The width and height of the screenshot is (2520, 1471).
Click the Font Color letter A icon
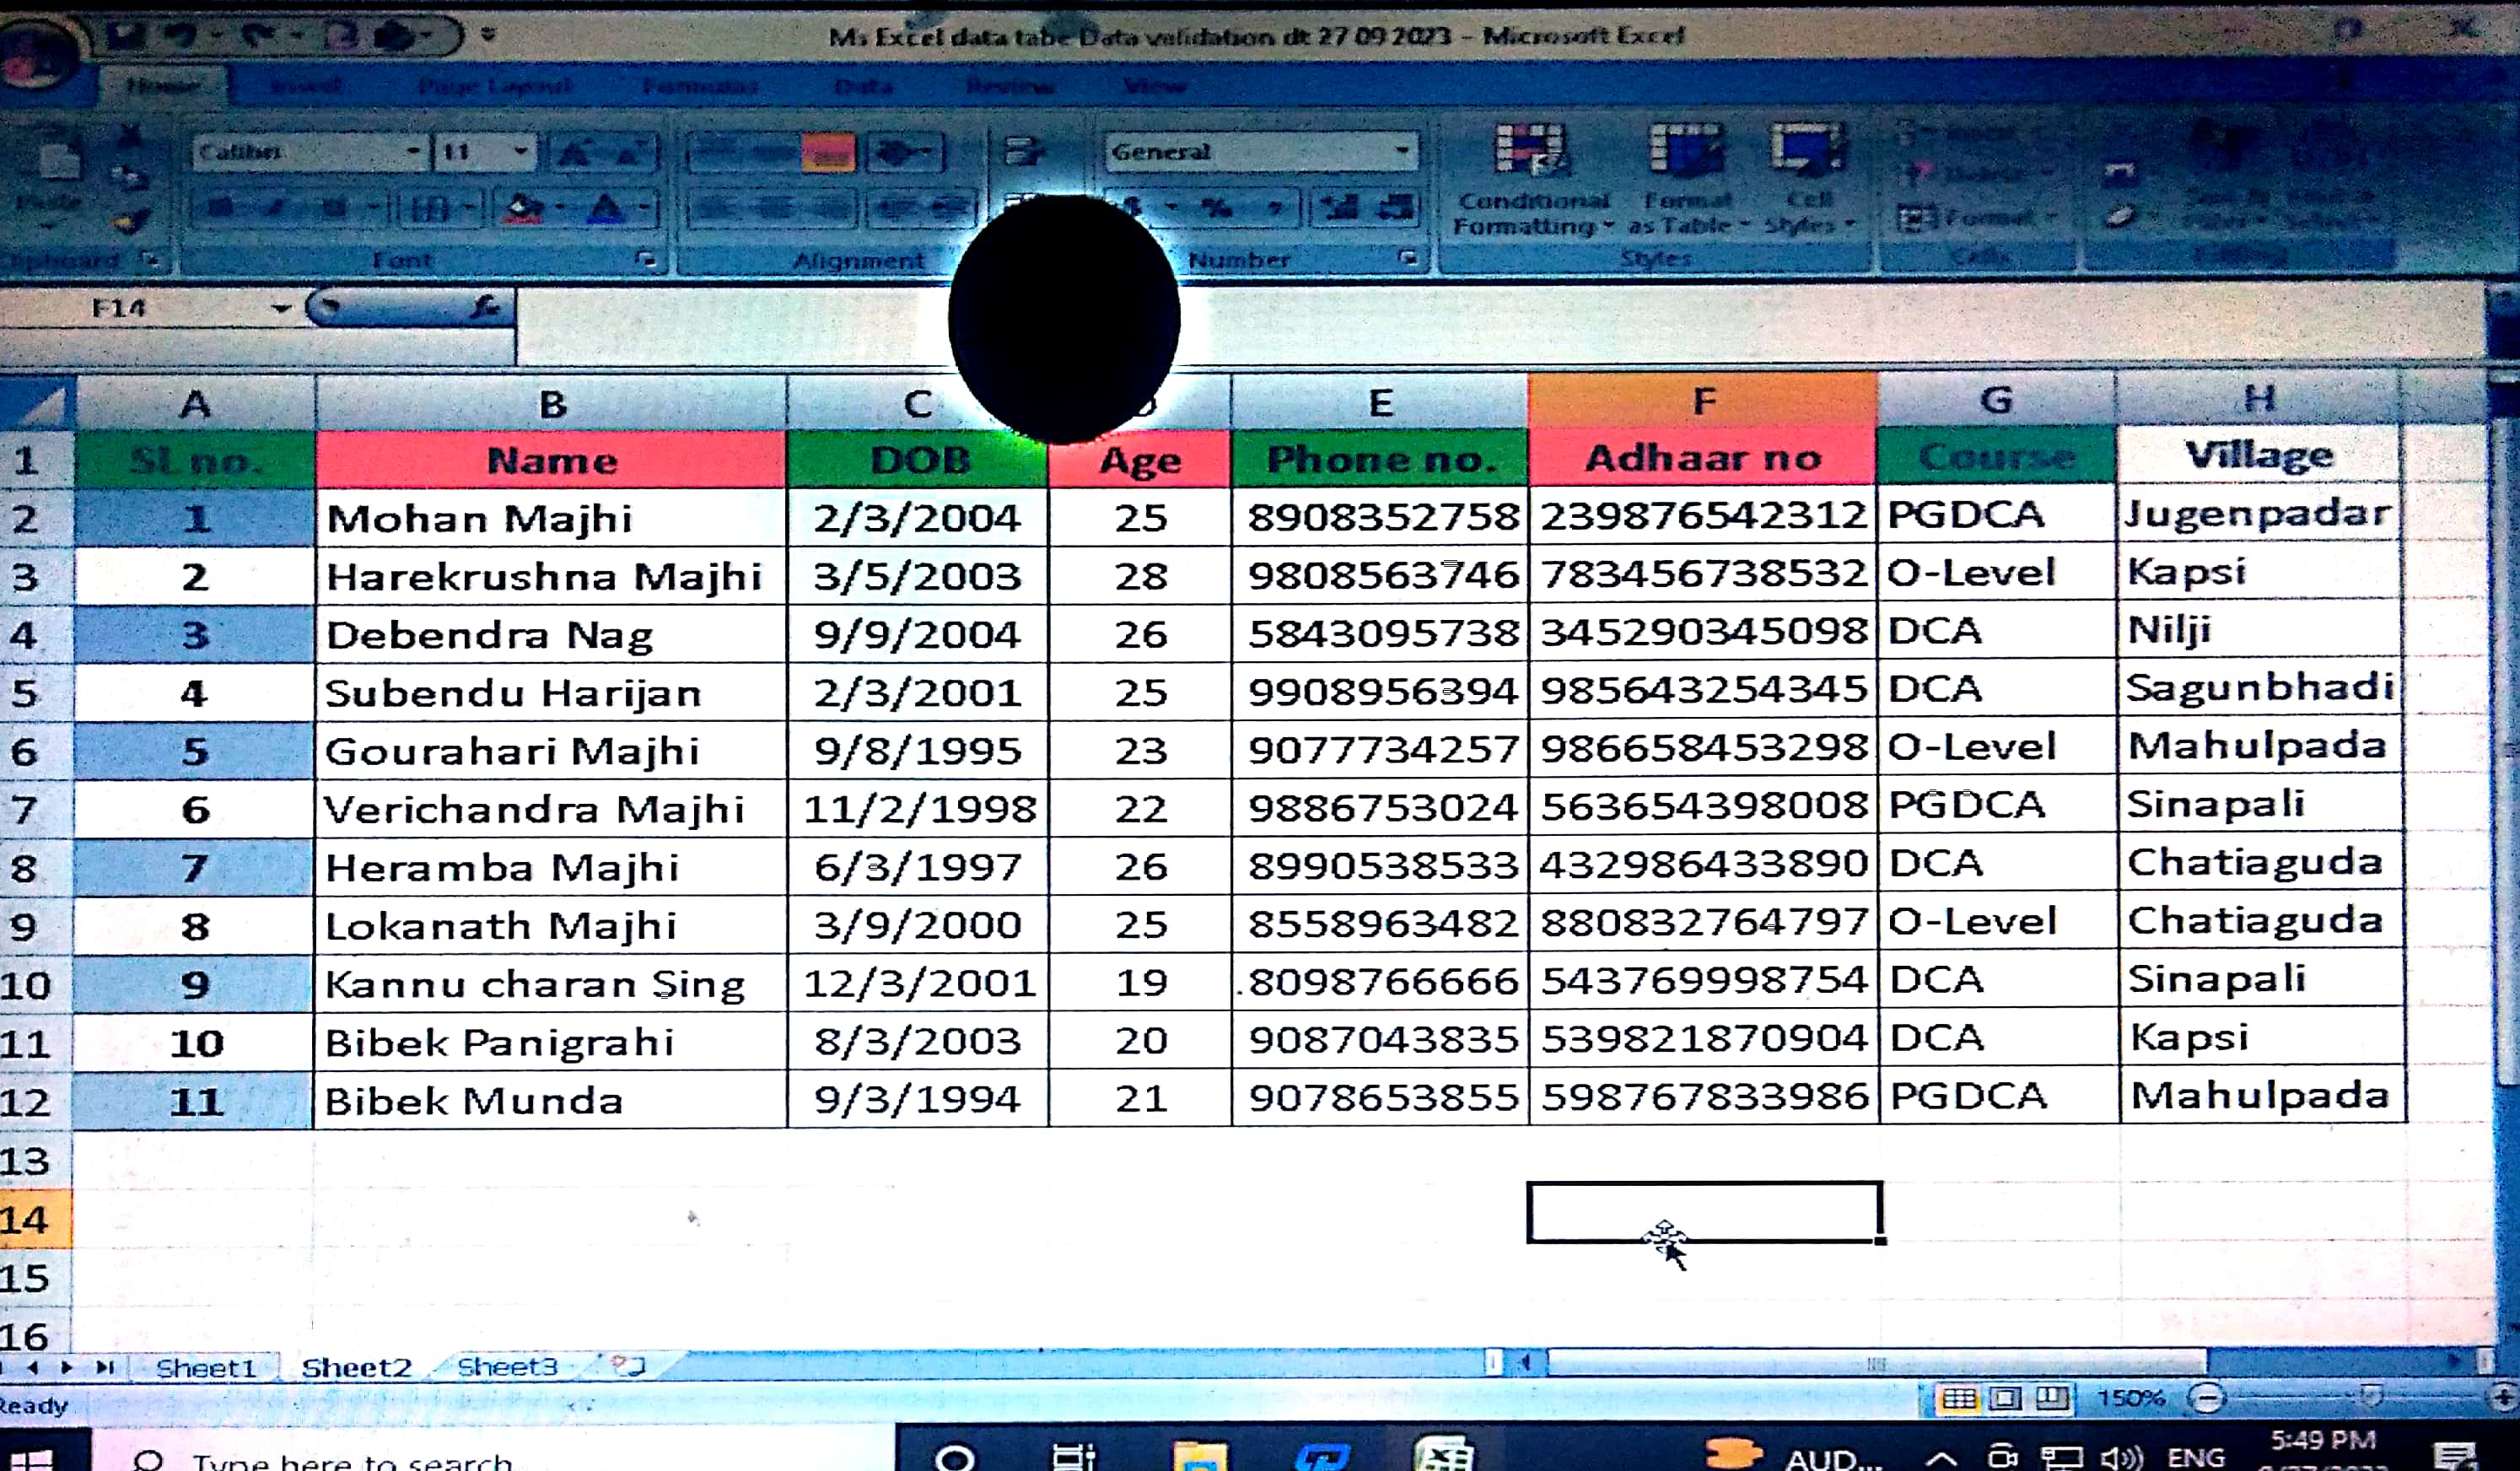point(605,208)
